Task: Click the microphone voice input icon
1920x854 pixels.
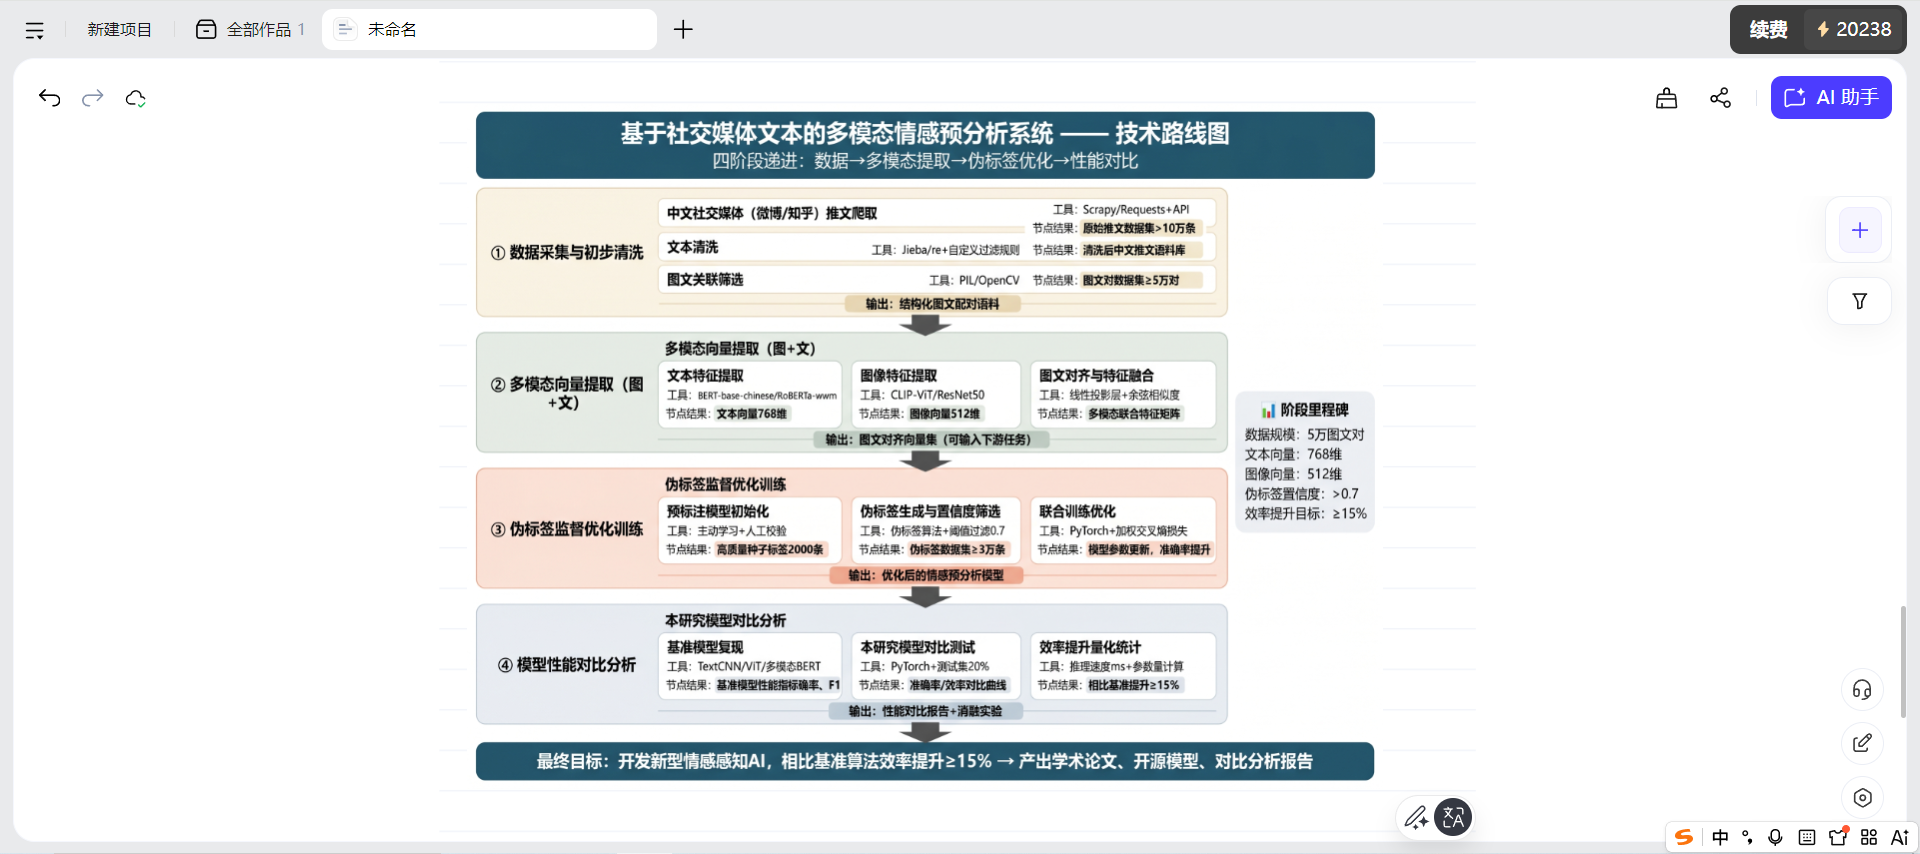Action: 1776,838
